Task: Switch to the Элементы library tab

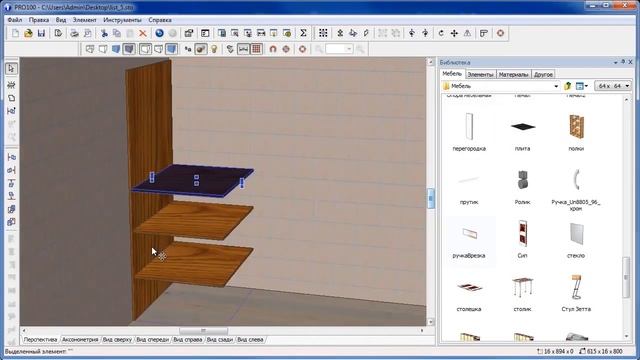Action: pos(480,75)
